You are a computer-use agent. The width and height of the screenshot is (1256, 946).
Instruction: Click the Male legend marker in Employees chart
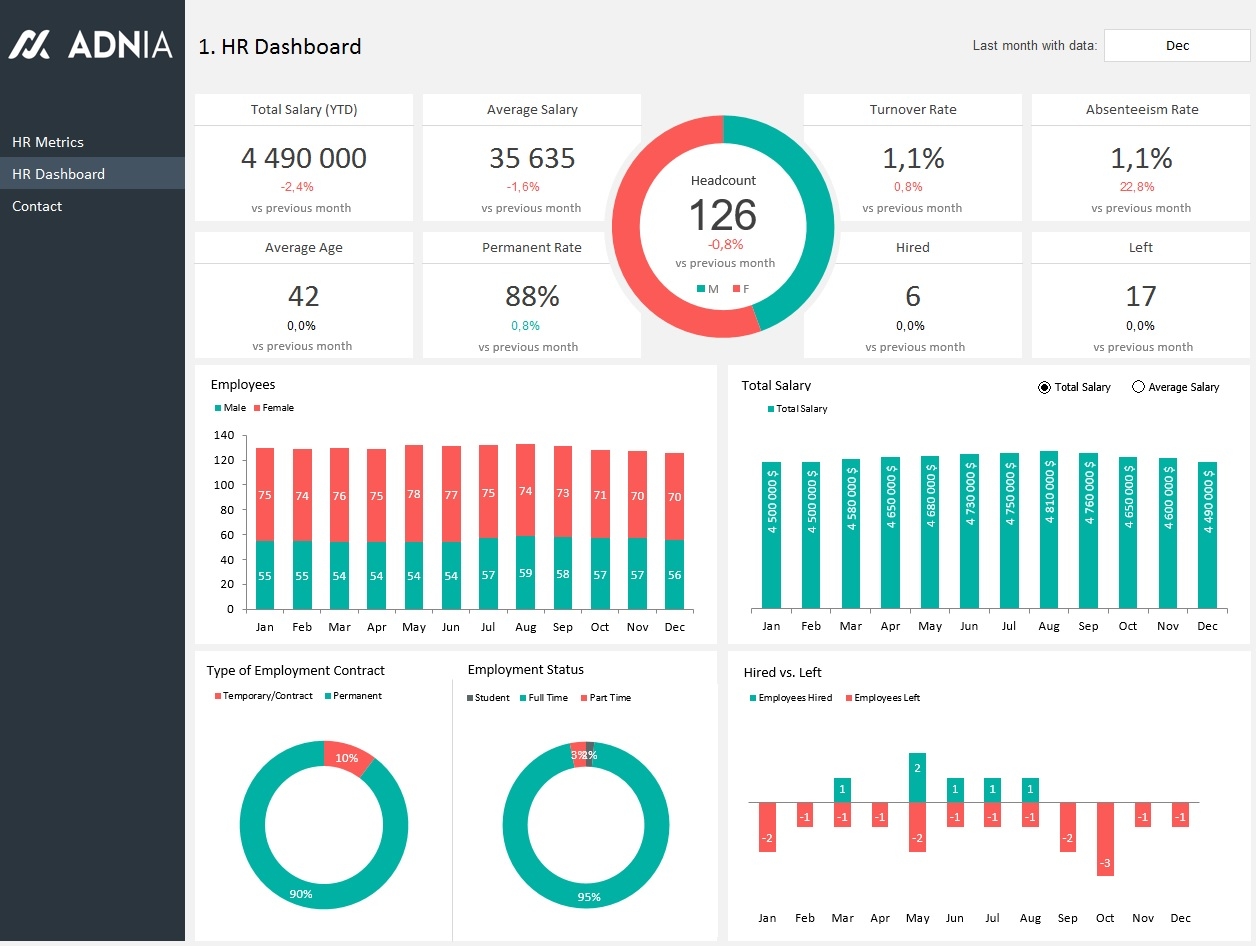pos(217,407)
